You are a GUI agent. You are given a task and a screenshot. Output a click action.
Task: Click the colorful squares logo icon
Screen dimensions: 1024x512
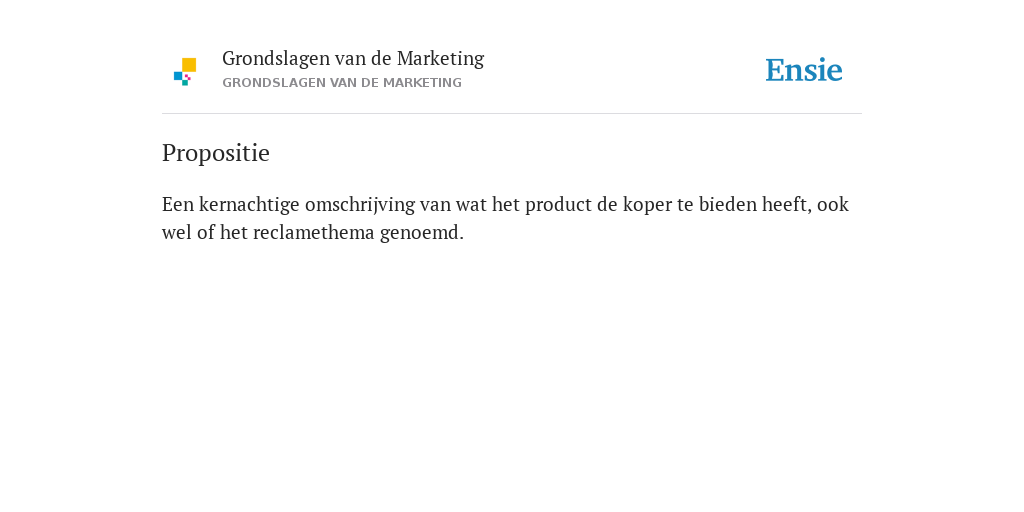click(x=185, y=72)
